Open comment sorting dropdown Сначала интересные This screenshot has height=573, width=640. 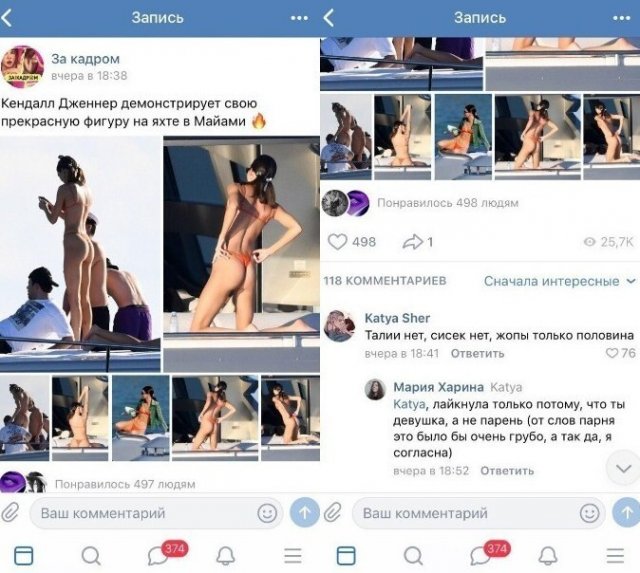tap(559, 281)
